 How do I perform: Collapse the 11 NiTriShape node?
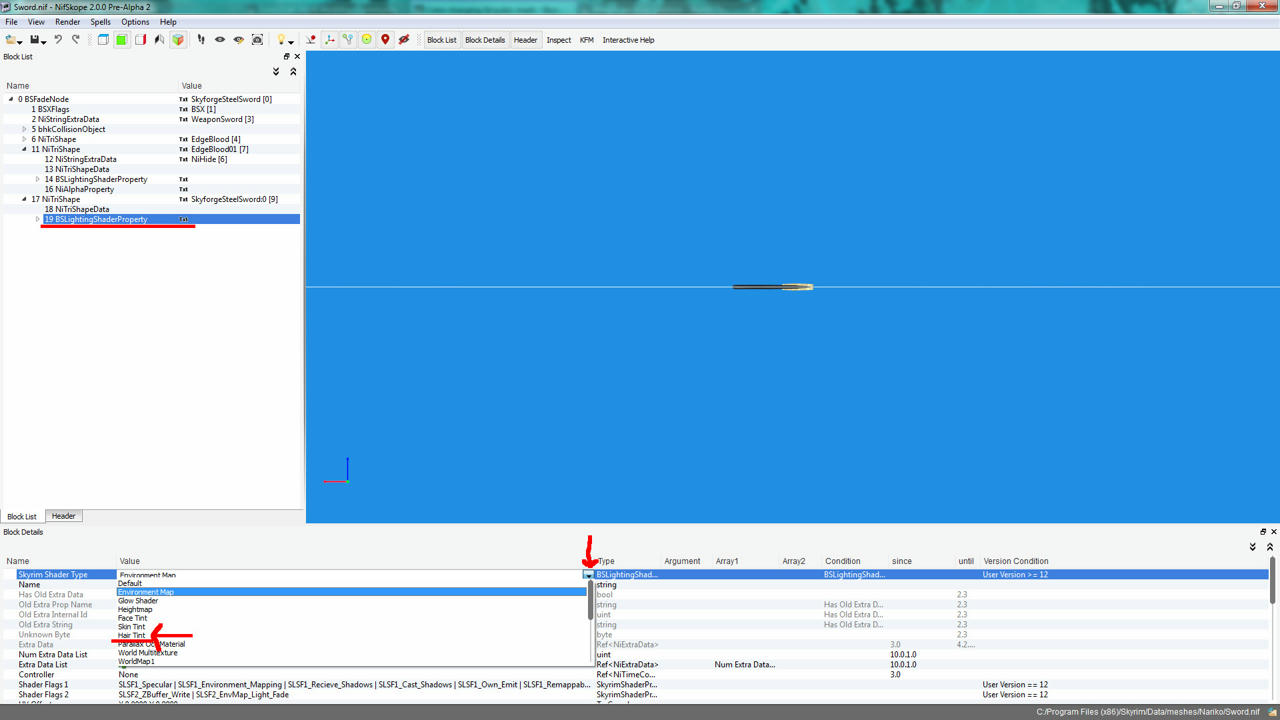[24, 149]
